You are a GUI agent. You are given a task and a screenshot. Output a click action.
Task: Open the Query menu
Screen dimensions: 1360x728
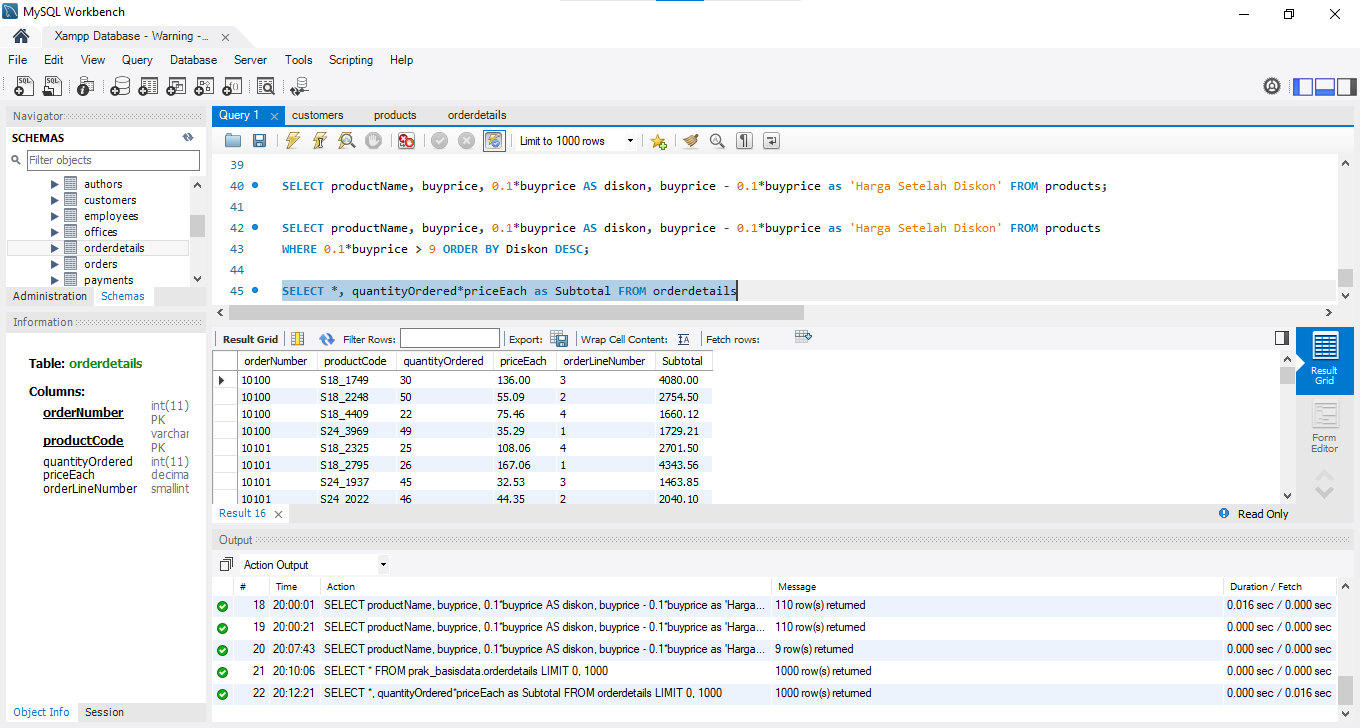[x=137, y=60]
